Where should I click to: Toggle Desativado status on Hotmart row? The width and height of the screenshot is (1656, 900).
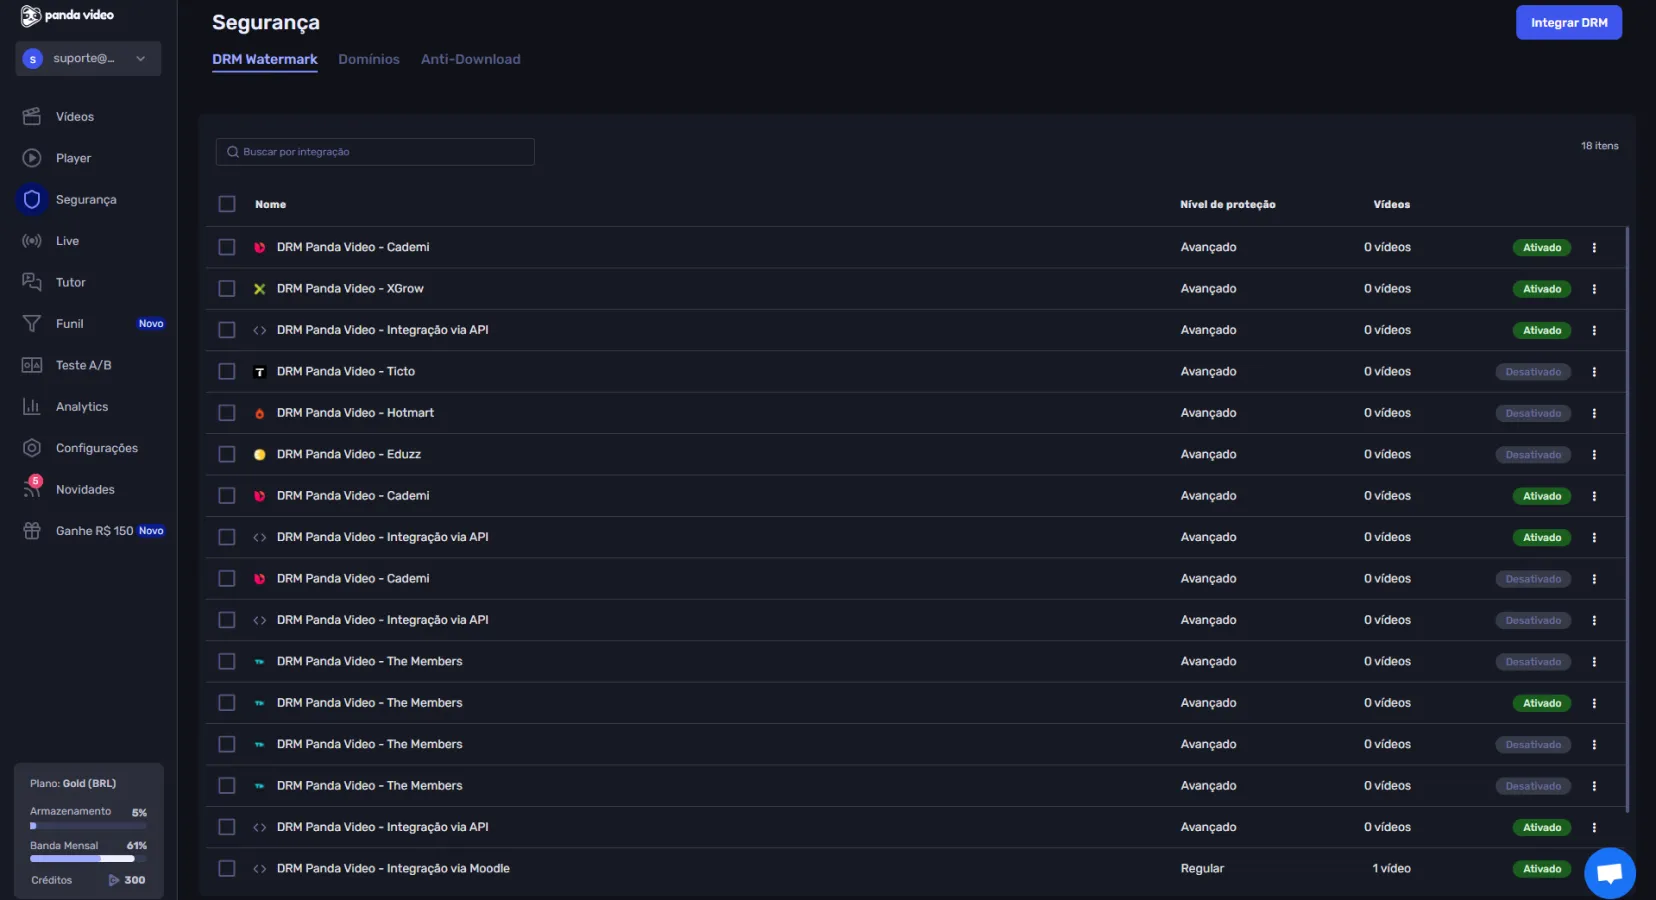click(1533, 413)
